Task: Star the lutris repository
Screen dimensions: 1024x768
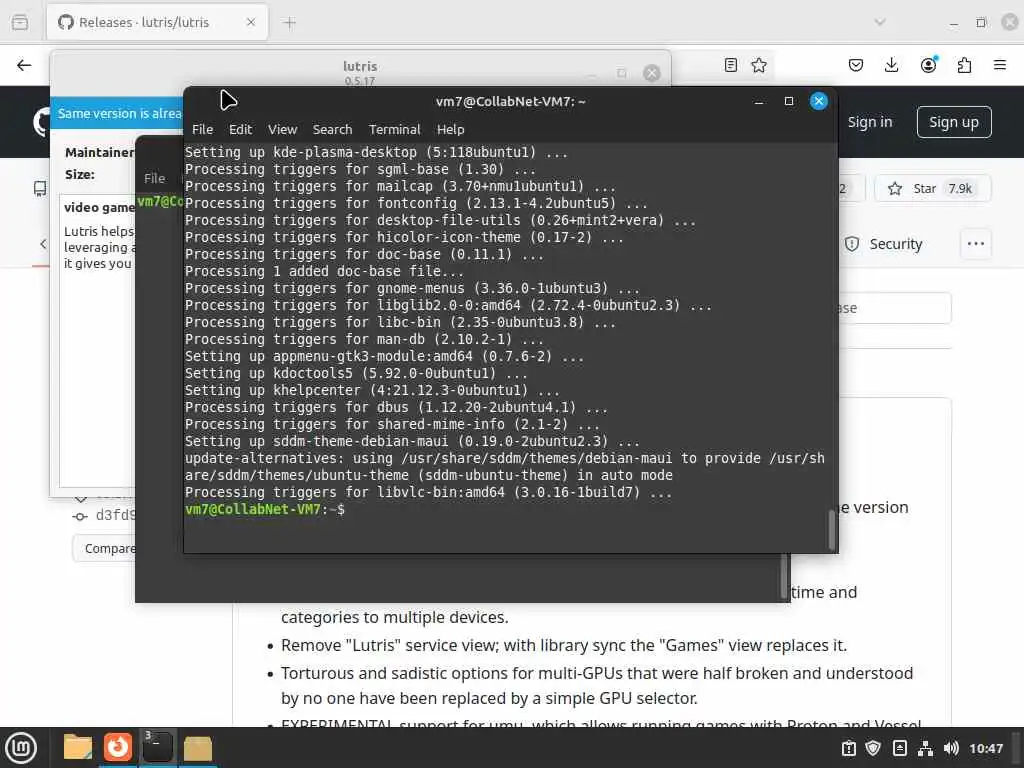Action: click(932, 189)
